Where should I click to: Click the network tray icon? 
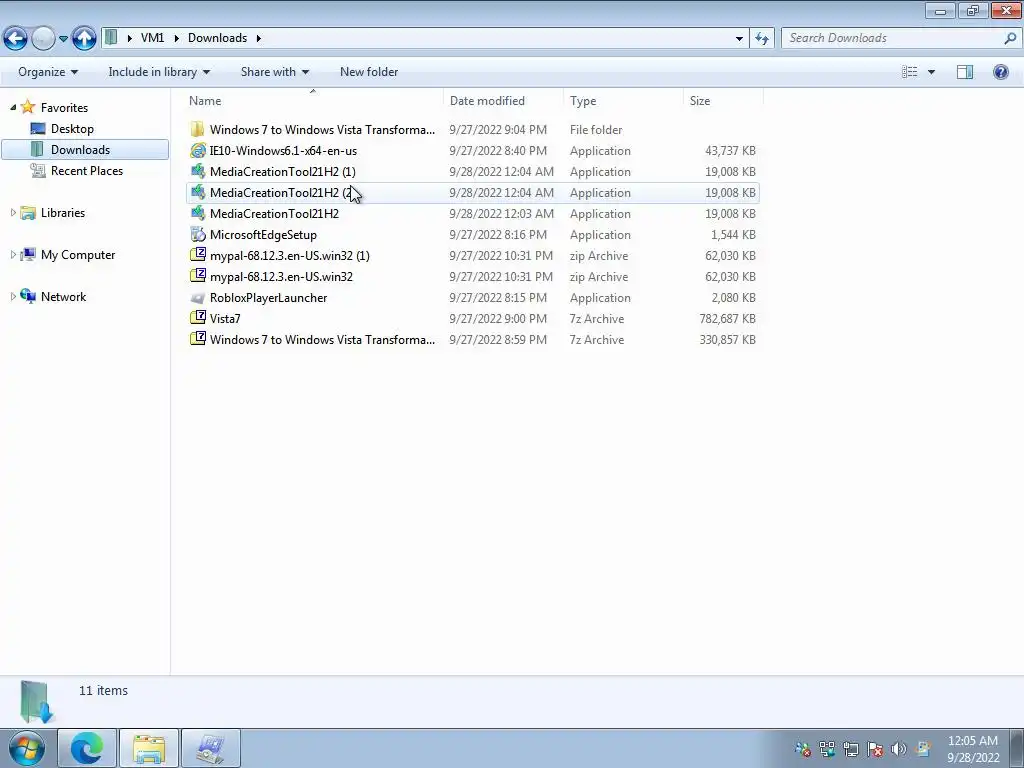point(851,749)
